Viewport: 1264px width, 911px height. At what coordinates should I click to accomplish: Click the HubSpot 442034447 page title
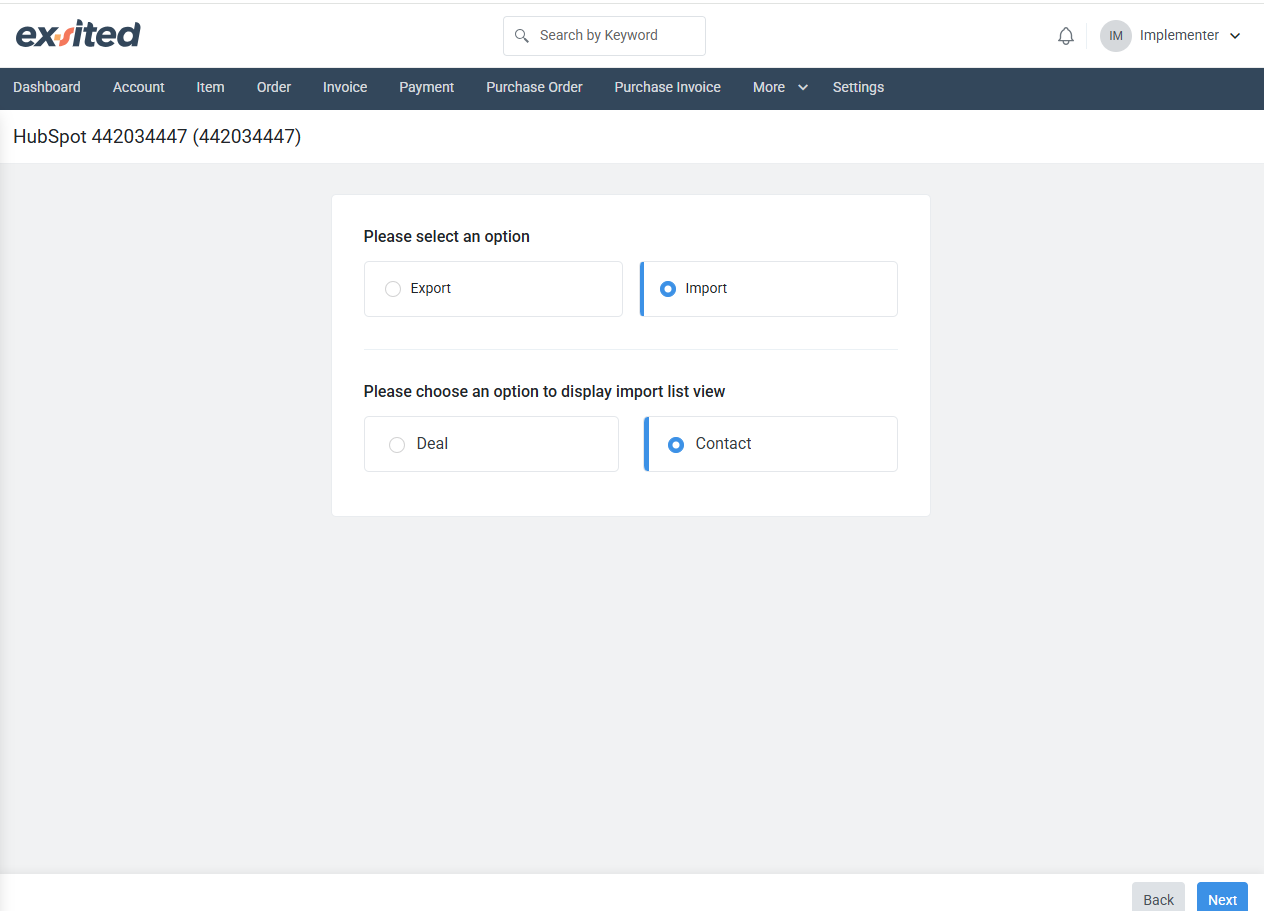157,137
